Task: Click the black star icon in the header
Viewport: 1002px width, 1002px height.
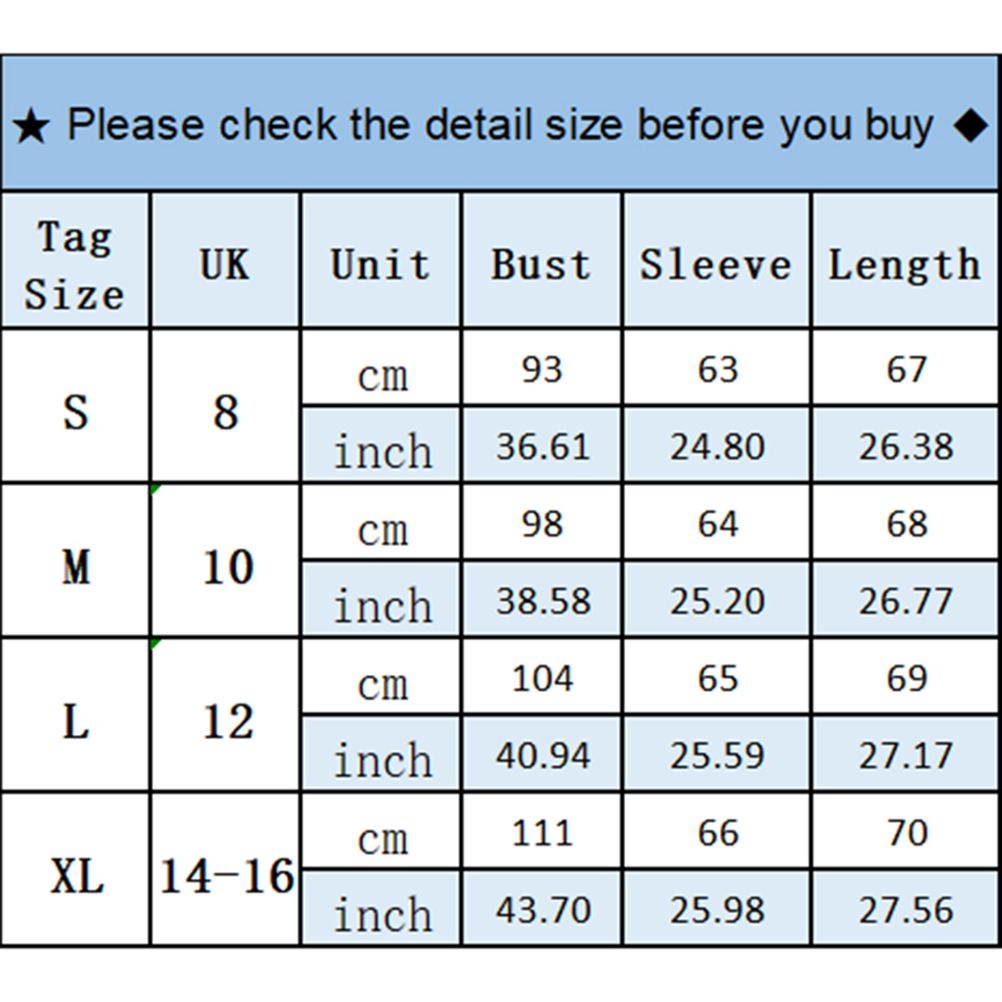Action: [x=32, y=128]
